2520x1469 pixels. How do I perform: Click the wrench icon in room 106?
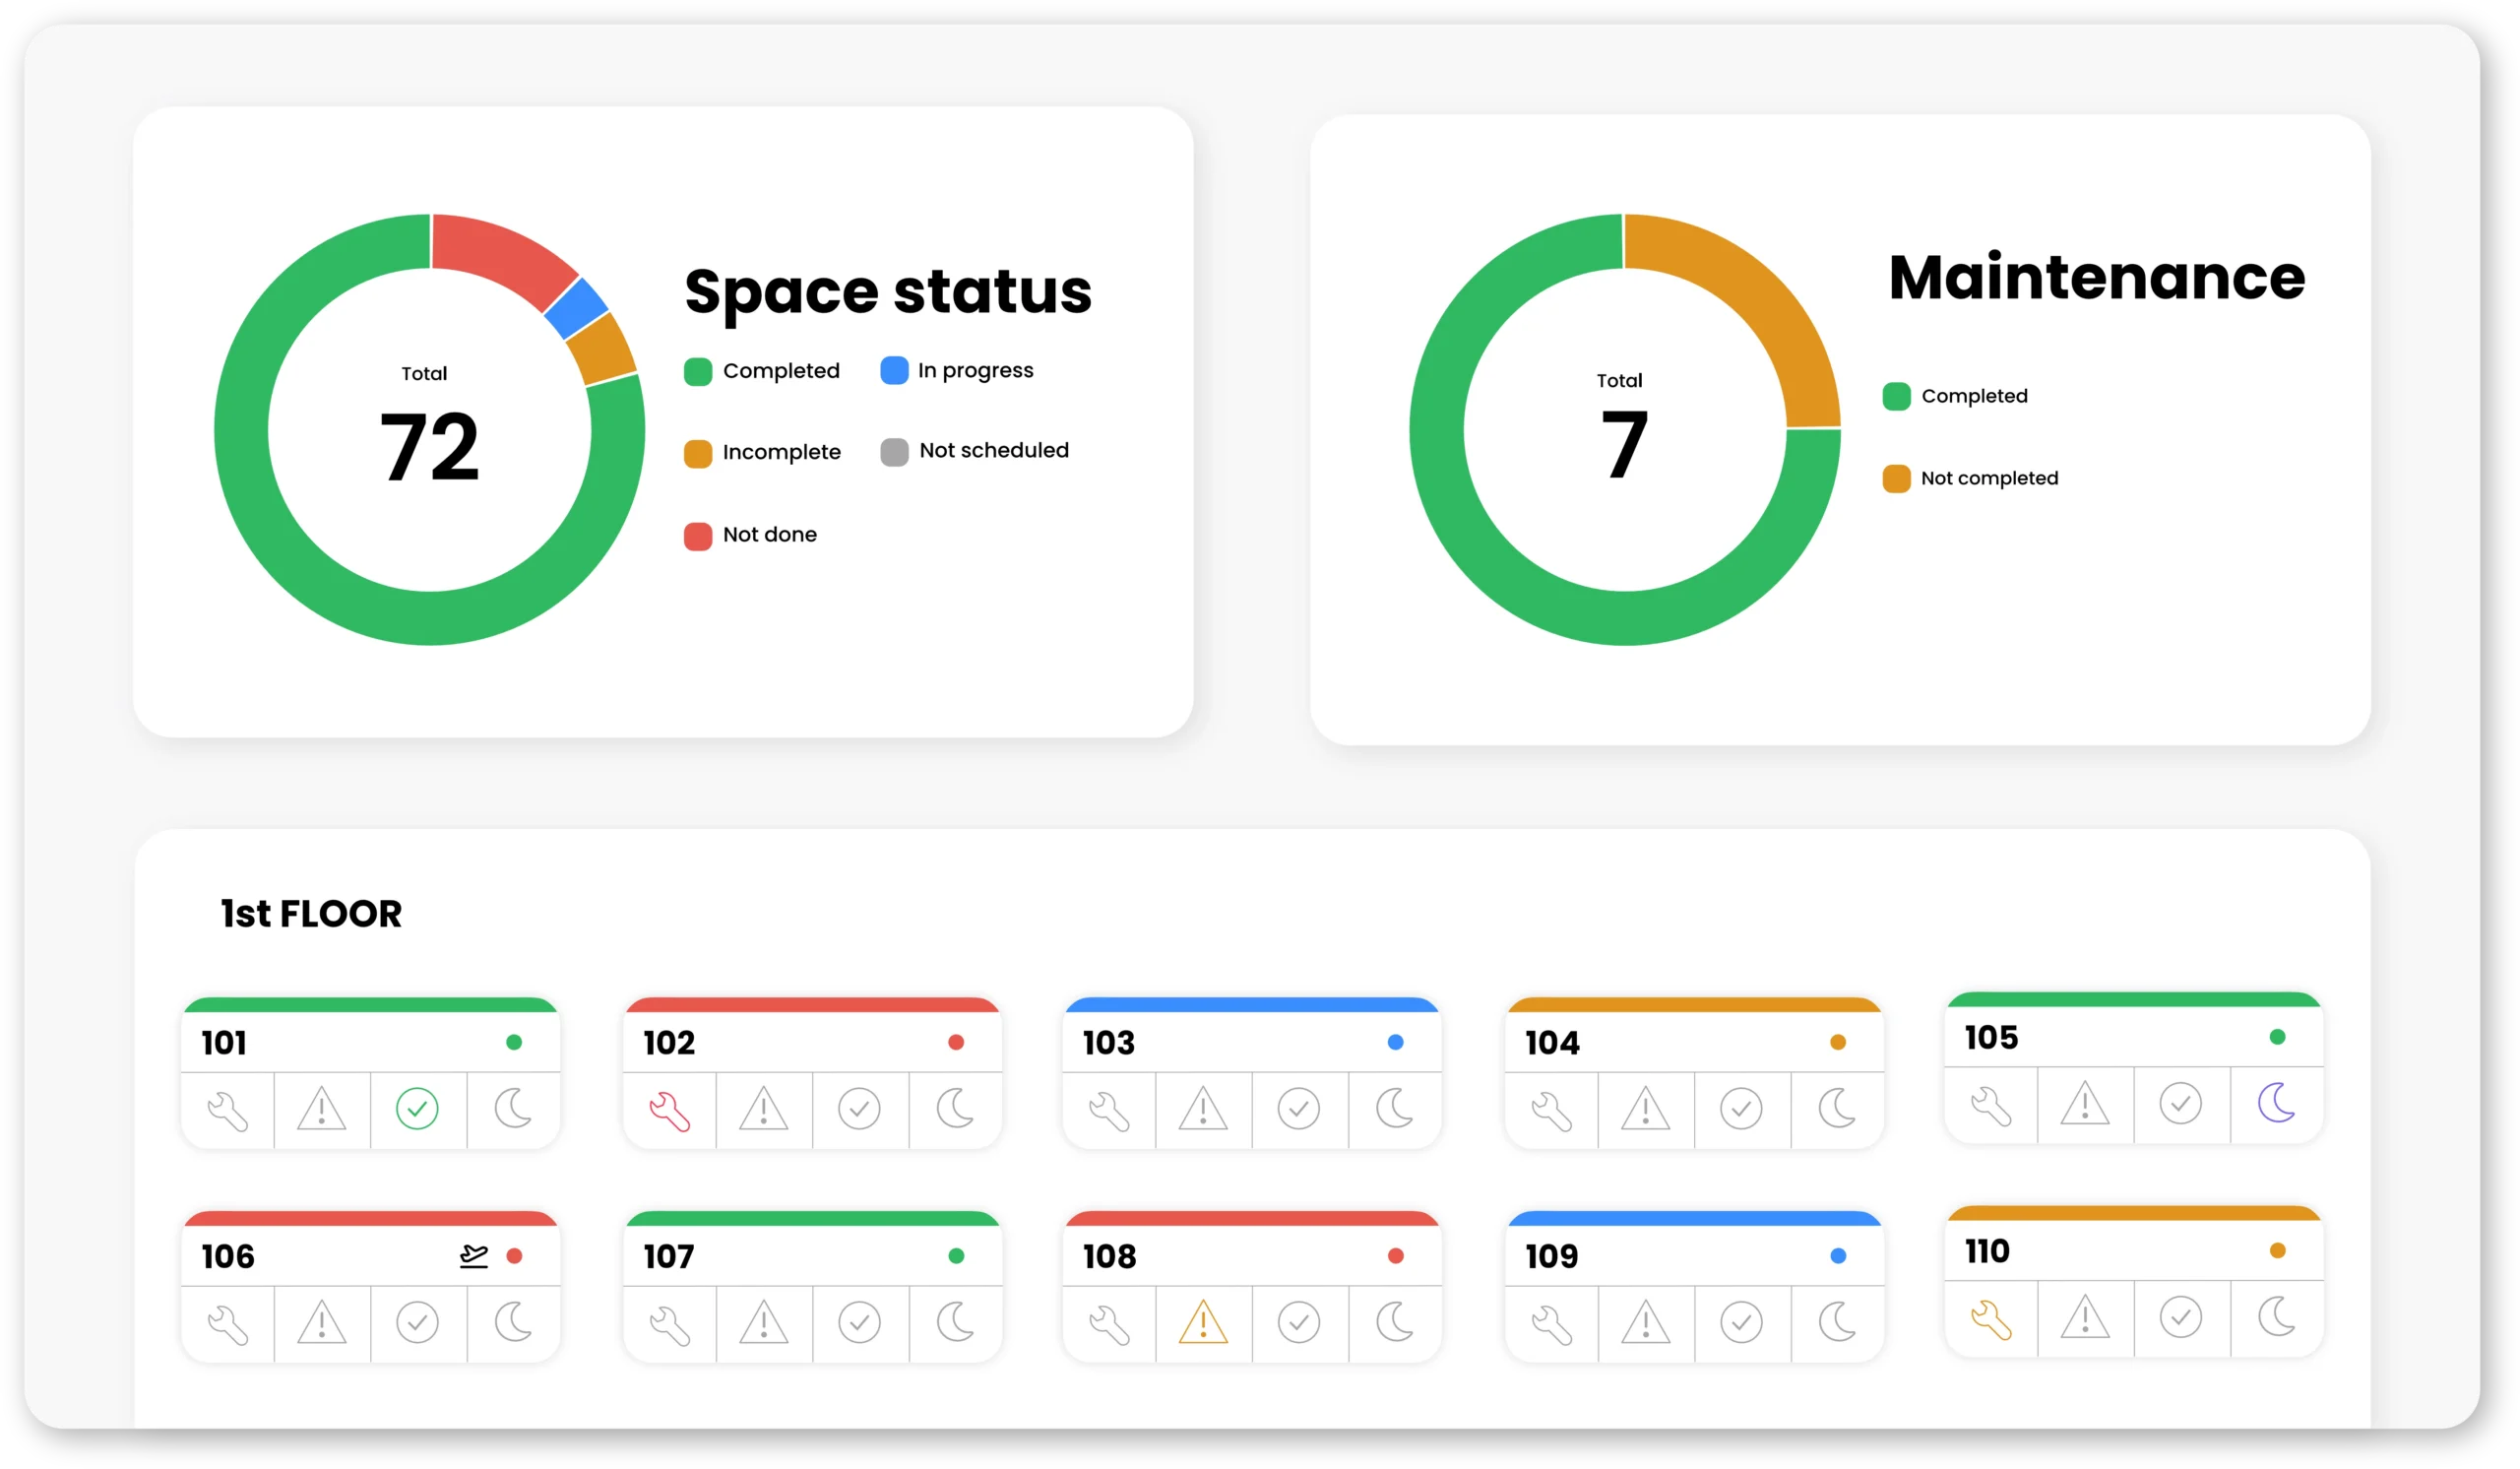click(x=227, y=1325)
